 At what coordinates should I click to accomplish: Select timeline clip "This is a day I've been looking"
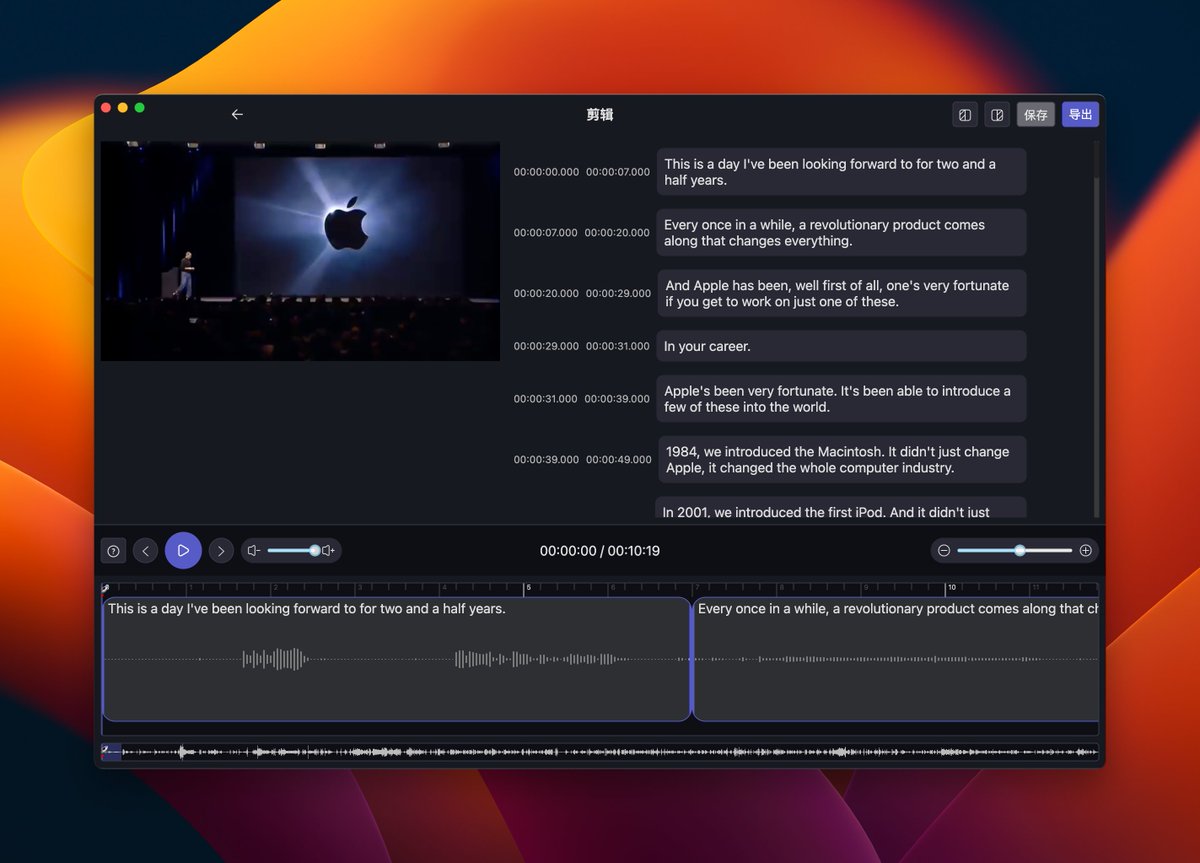[x=397, y=659]
